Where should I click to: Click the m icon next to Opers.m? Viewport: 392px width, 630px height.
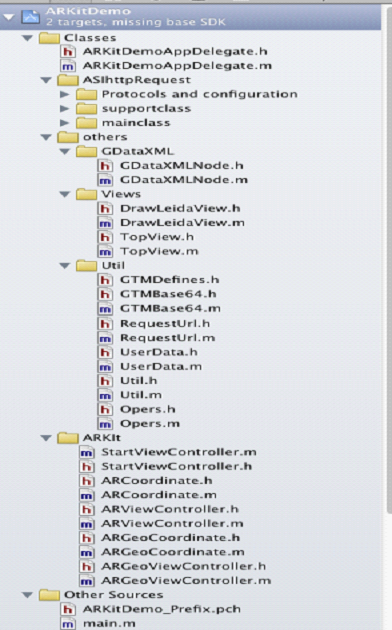[x=105, y=423]
